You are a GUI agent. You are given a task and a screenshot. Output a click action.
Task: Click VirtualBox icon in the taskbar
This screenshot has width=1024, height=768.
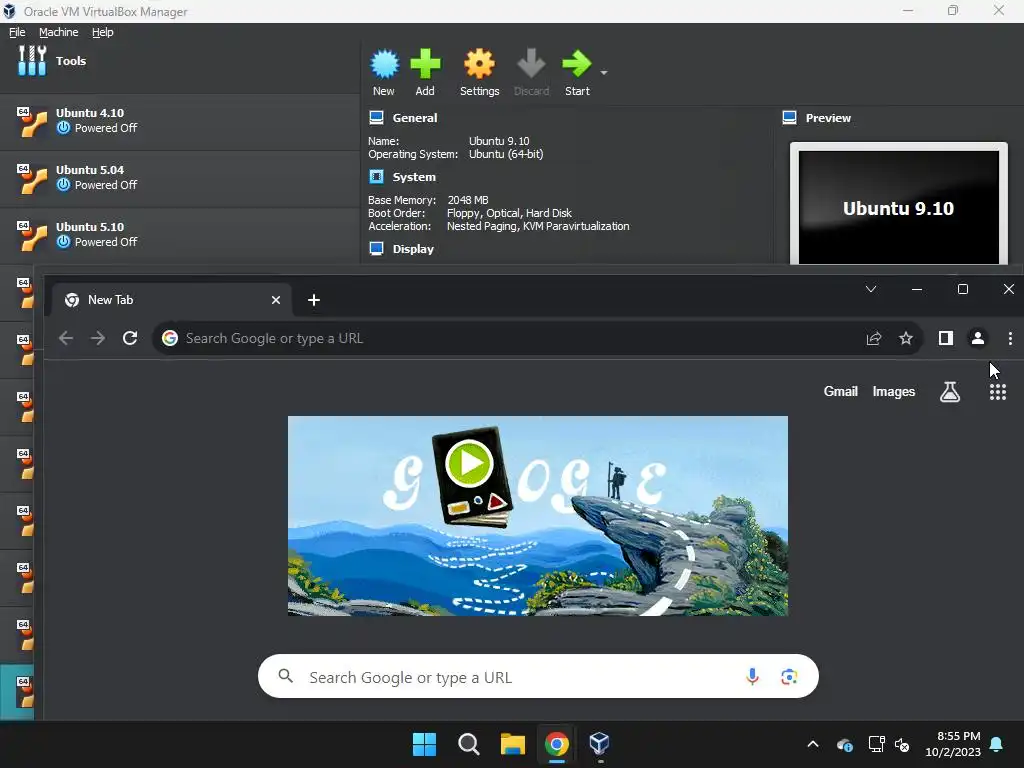tap(600, 744)
